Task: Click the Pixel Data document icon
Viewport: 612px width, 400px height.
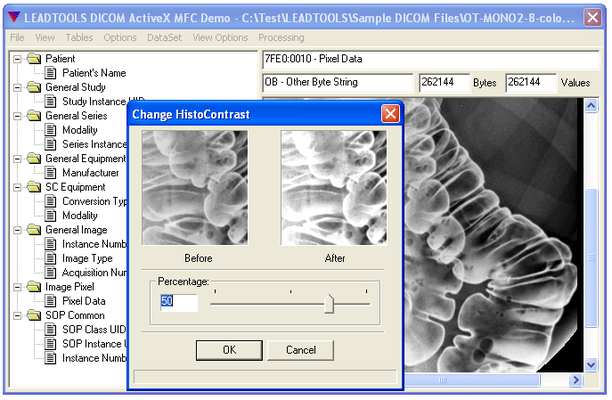Action: (50, 301)
